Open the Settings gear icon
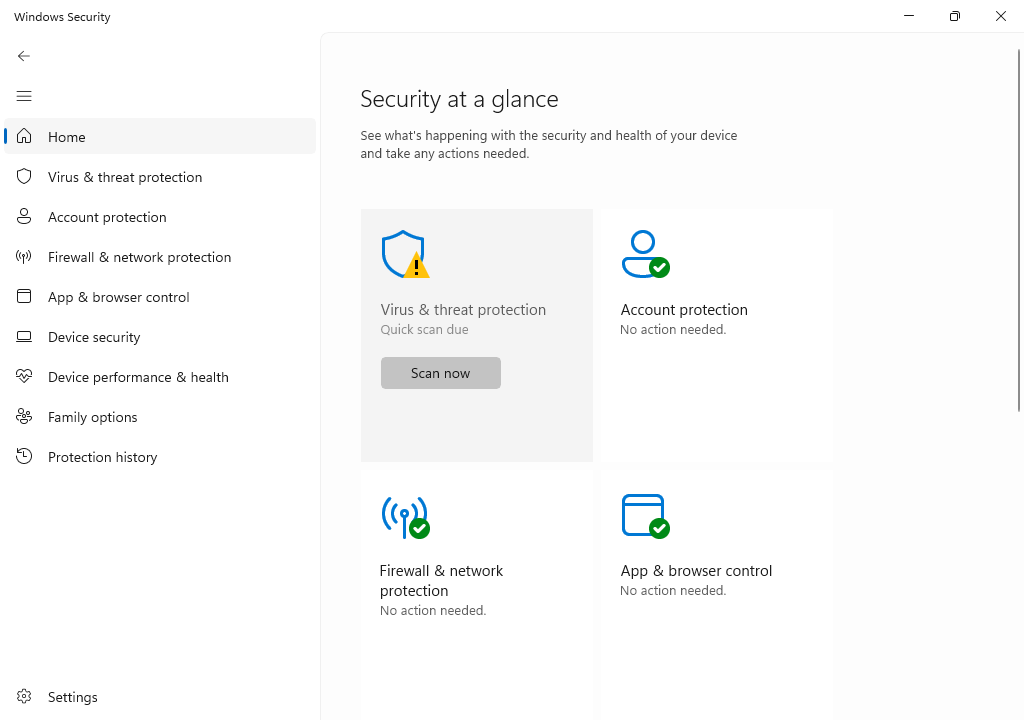The width and height of the screenshot is (1024, 720). point(24,697)
